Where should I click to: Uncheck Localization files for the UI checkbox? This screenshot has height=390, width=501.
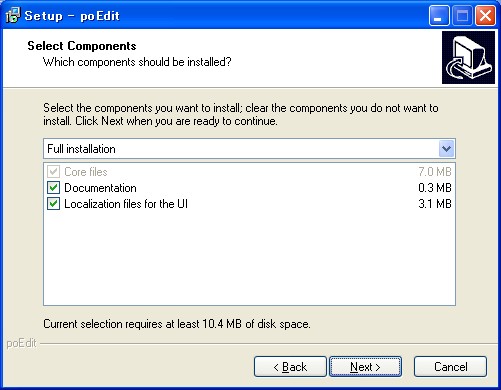coord(53,204)
